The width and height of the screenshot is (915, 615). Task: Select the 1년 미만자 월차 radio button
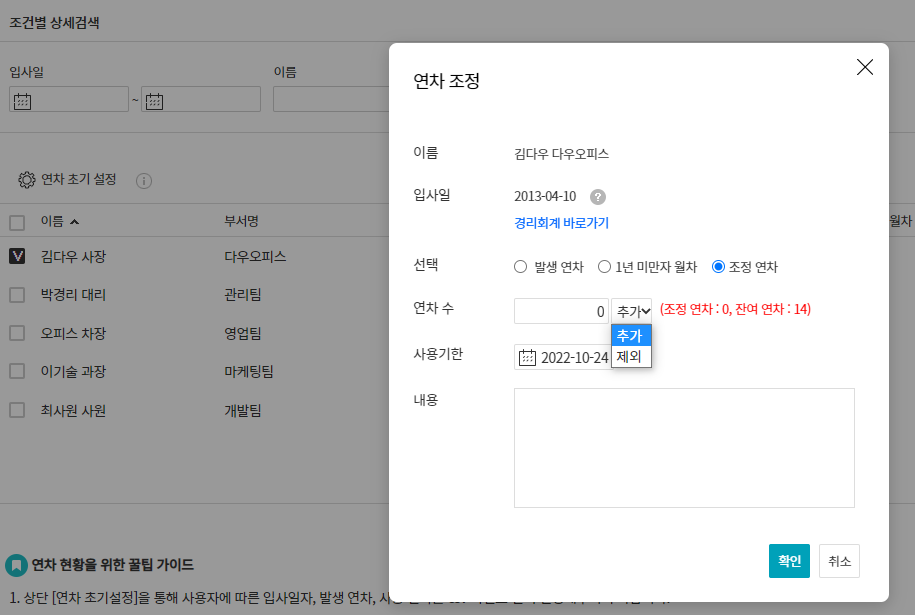(604, 267)
